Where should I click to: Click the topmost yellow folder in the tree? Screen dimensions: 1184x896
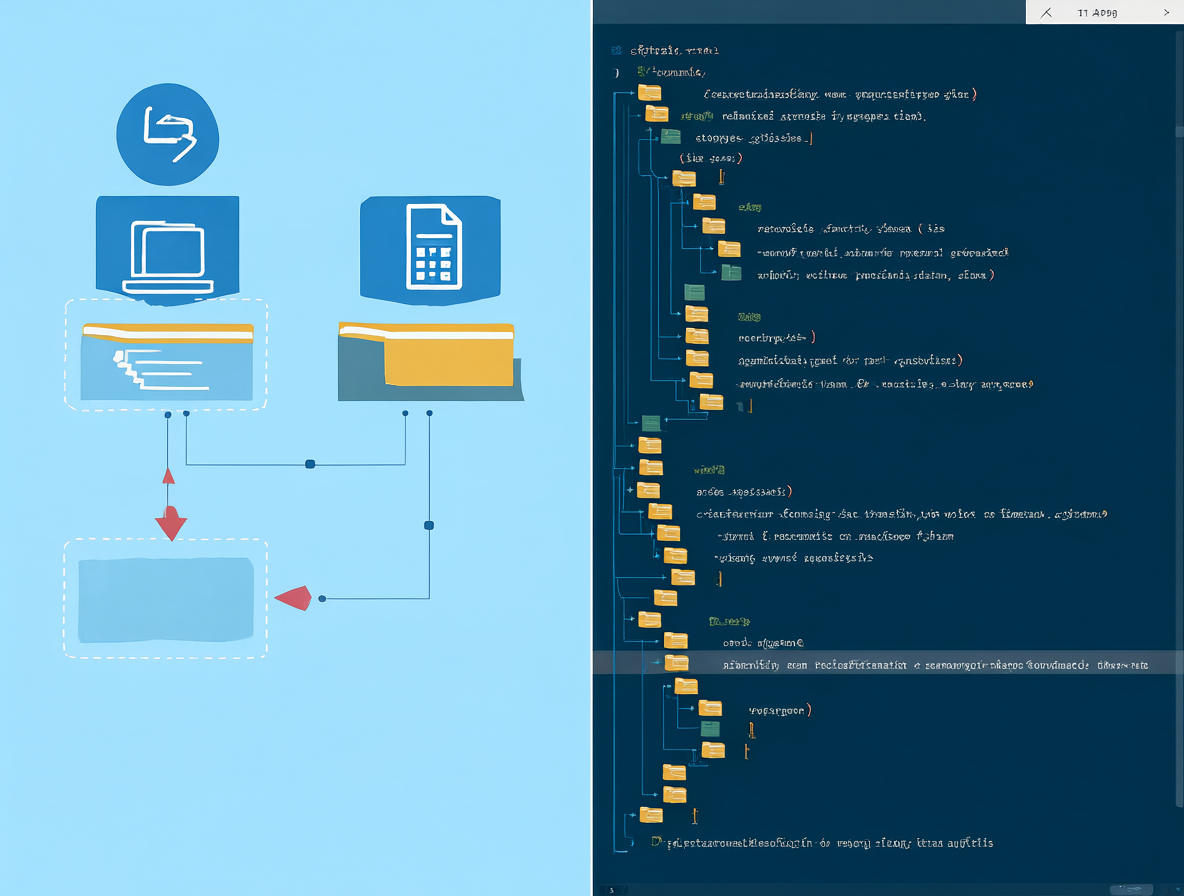pos(649,93)
